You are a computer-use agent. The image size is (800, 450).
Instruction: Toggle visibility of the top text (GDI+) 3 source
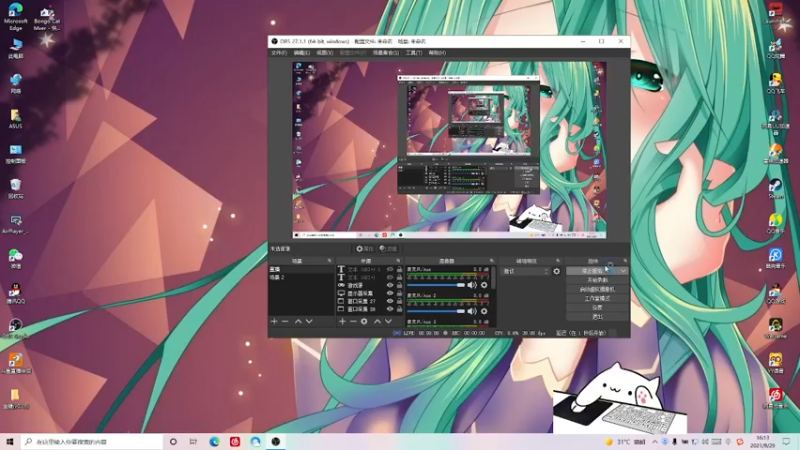390,269
